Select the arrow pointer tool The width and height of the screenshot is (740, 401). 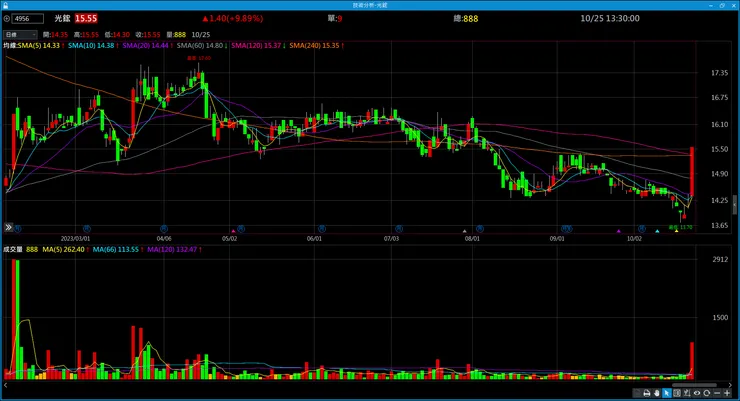(x=667, y=393)
